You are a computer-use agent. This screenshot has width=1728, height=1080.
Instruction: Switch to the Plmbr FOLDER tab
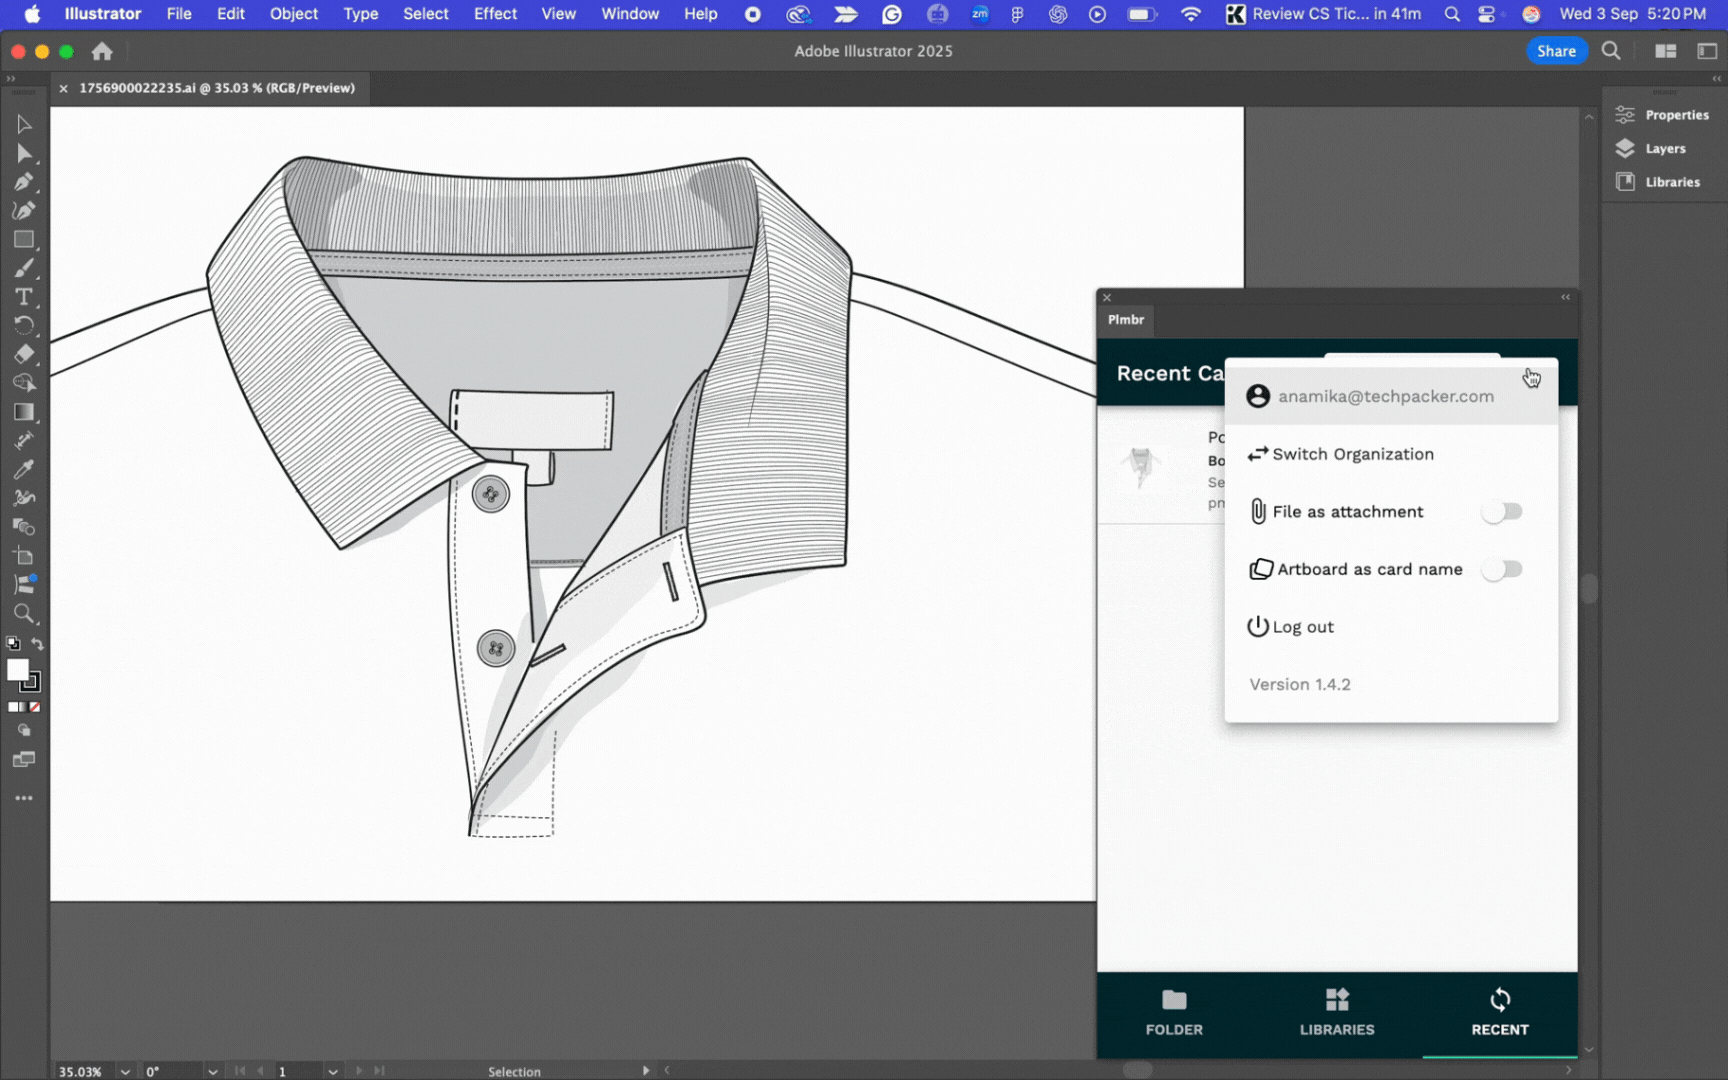click(1174, 1012)
